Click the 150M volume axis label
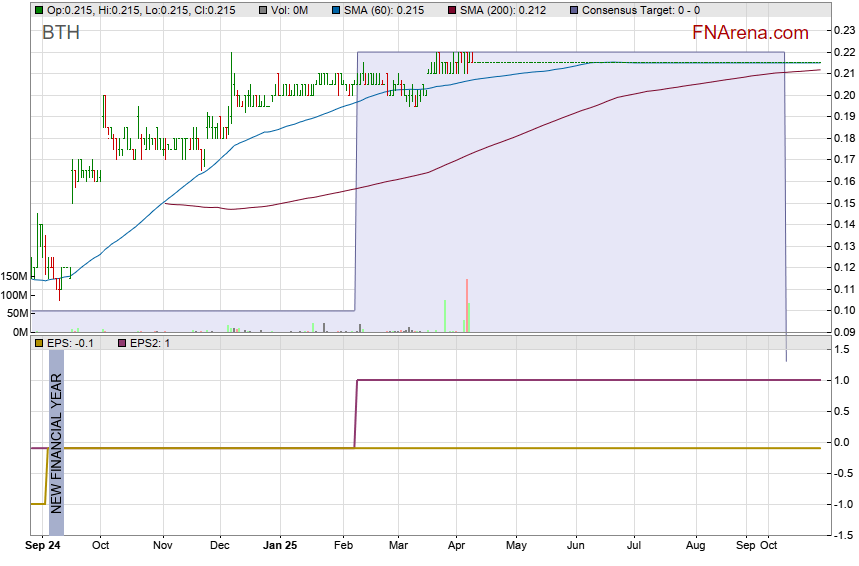 click(14, 276)
